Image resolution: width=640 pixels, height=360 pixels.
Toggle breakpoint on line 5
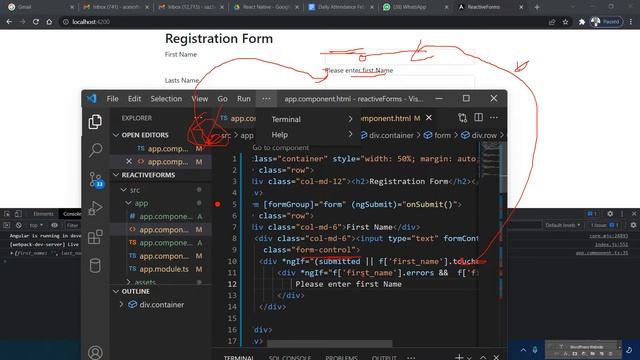[x=218, y=204]
